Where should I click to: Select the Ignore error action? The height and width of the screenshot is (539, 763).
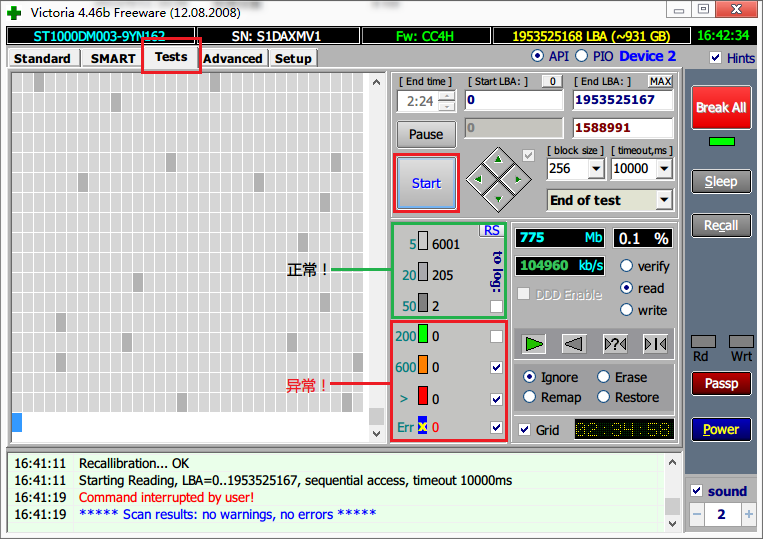tap(529, 377)
